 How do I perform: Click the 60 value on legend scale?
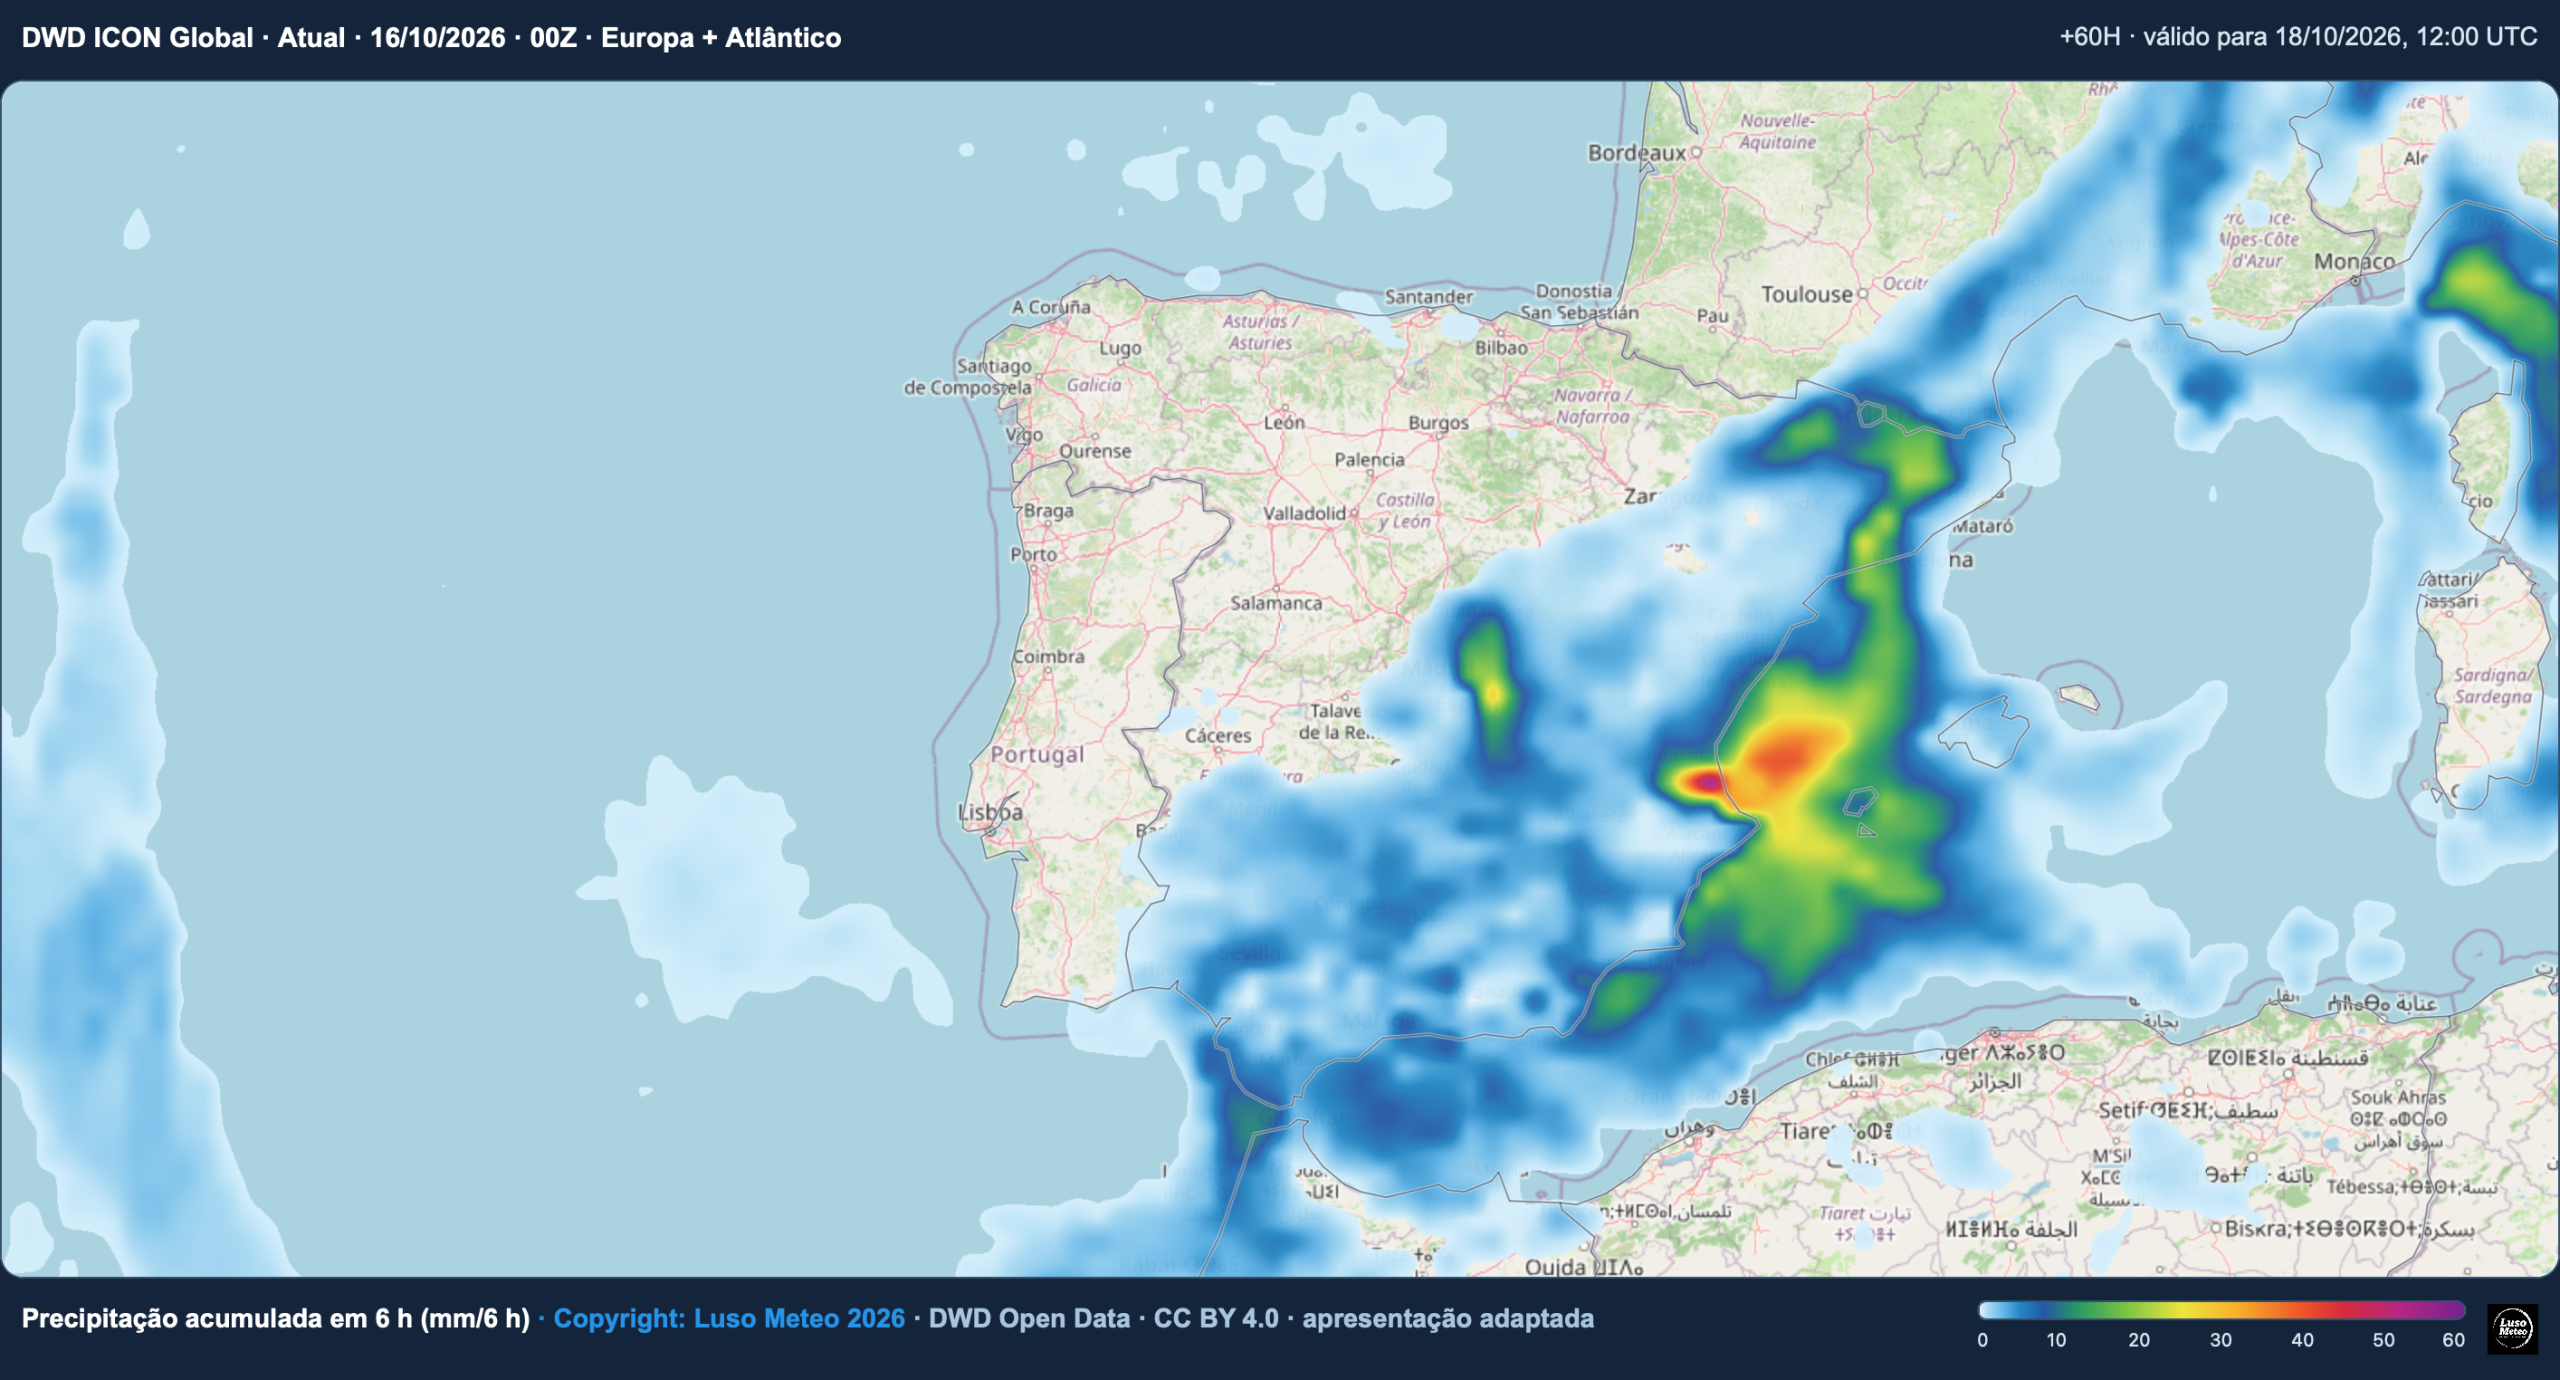[x=2453, y=1340]
